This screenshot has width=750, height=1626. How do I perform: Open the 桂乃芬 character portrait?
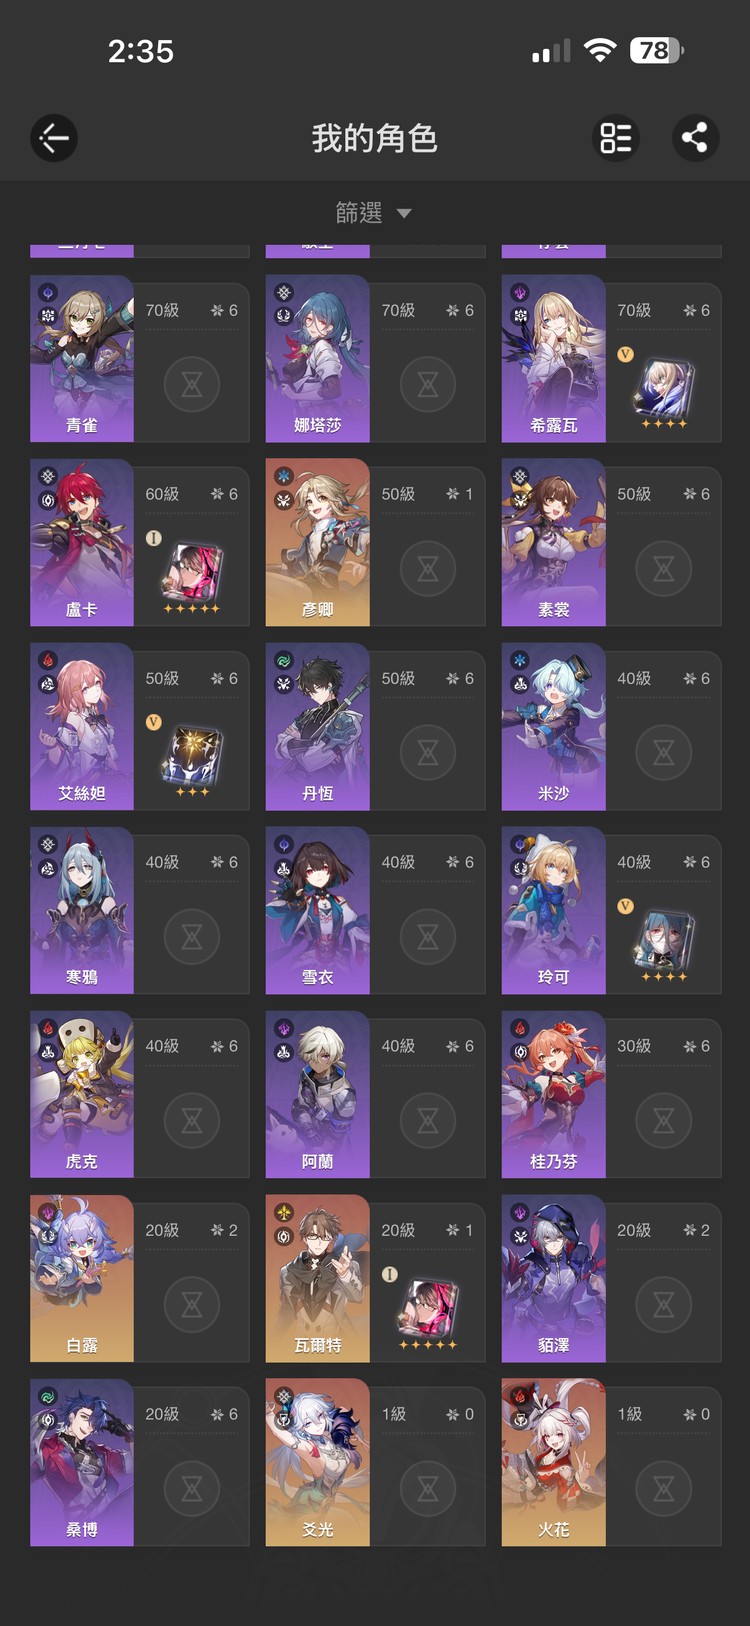[554, 1094]
